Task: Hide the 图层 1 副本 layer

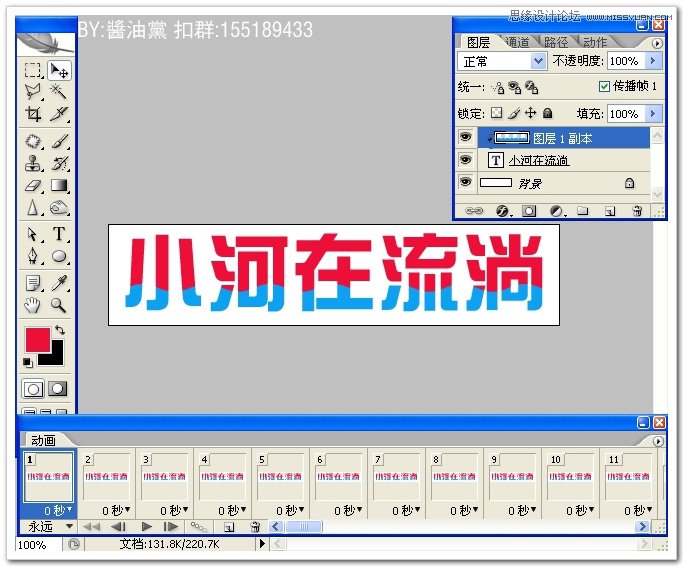Action: tap(466, 137)
